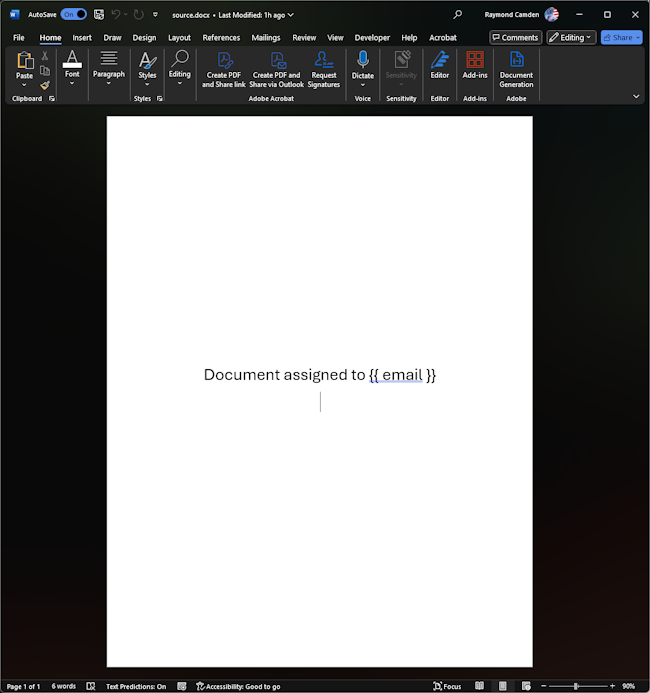Click the Share button

point(621,38)
